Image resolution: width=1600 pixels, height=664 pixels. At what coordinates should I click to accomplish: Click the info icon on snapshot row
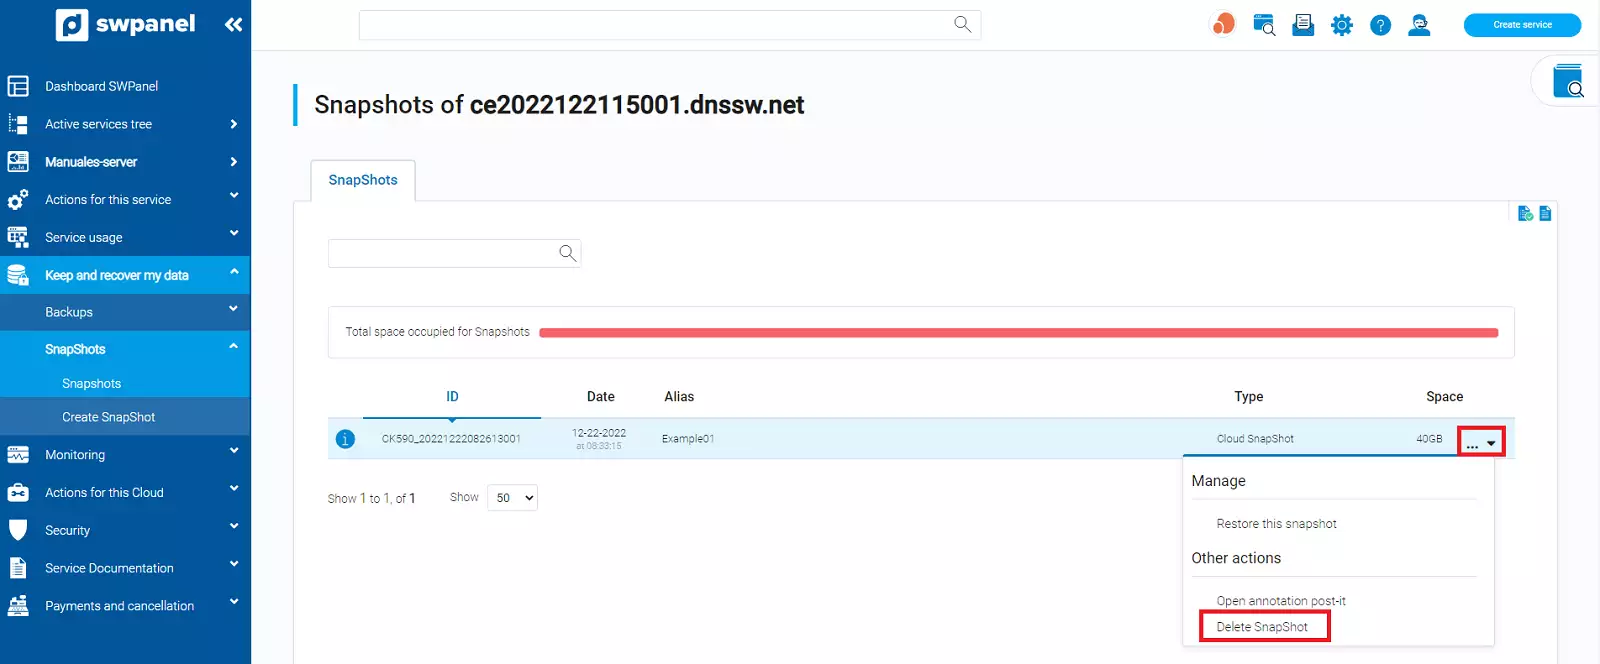(x=345, y=439)
